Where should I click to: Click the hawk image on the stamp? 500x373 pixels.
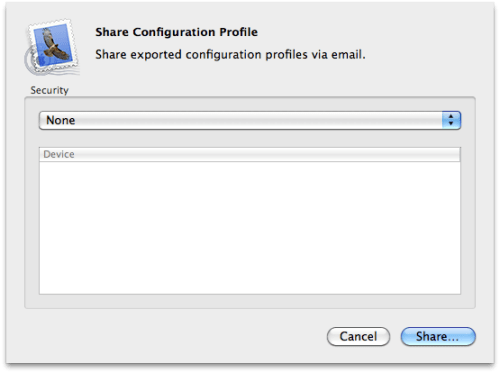[53, 44]
